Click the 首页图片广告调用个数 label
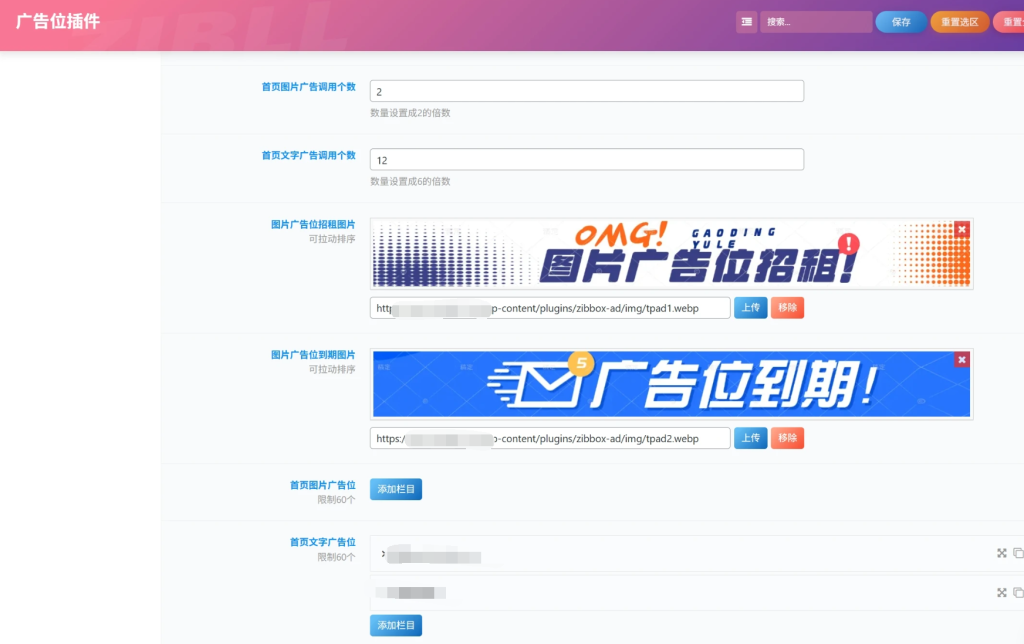This screenshot has width=1024, height=644. pyautogui.click(x=308, y=87)
